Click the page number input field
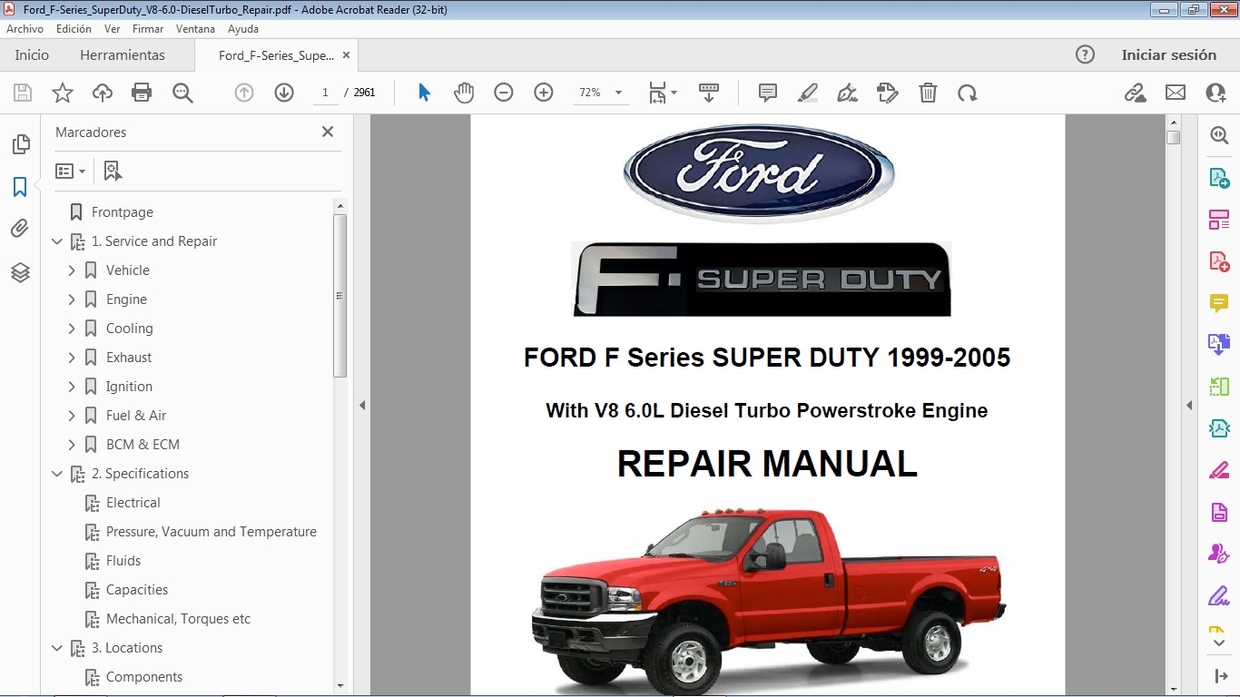The image size is (1240, 697). [325, 92]
